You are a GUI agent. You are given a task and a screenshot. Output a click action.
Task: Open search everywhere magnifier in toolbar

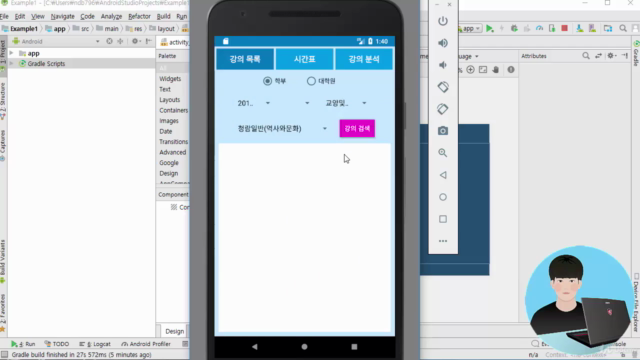623,29
